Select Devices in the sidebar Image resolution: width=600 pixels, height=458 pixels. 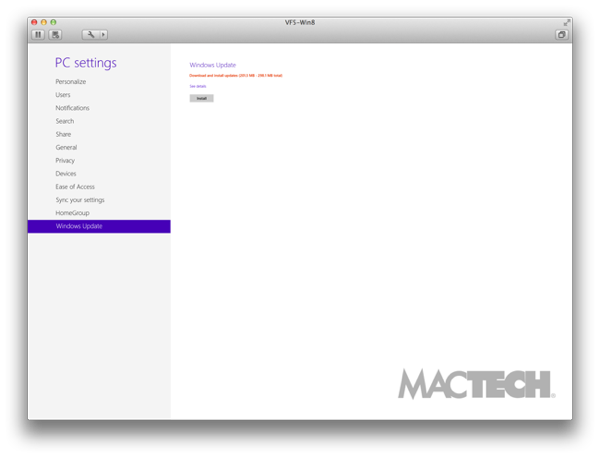pyautogui.click(x=66, y=174)
